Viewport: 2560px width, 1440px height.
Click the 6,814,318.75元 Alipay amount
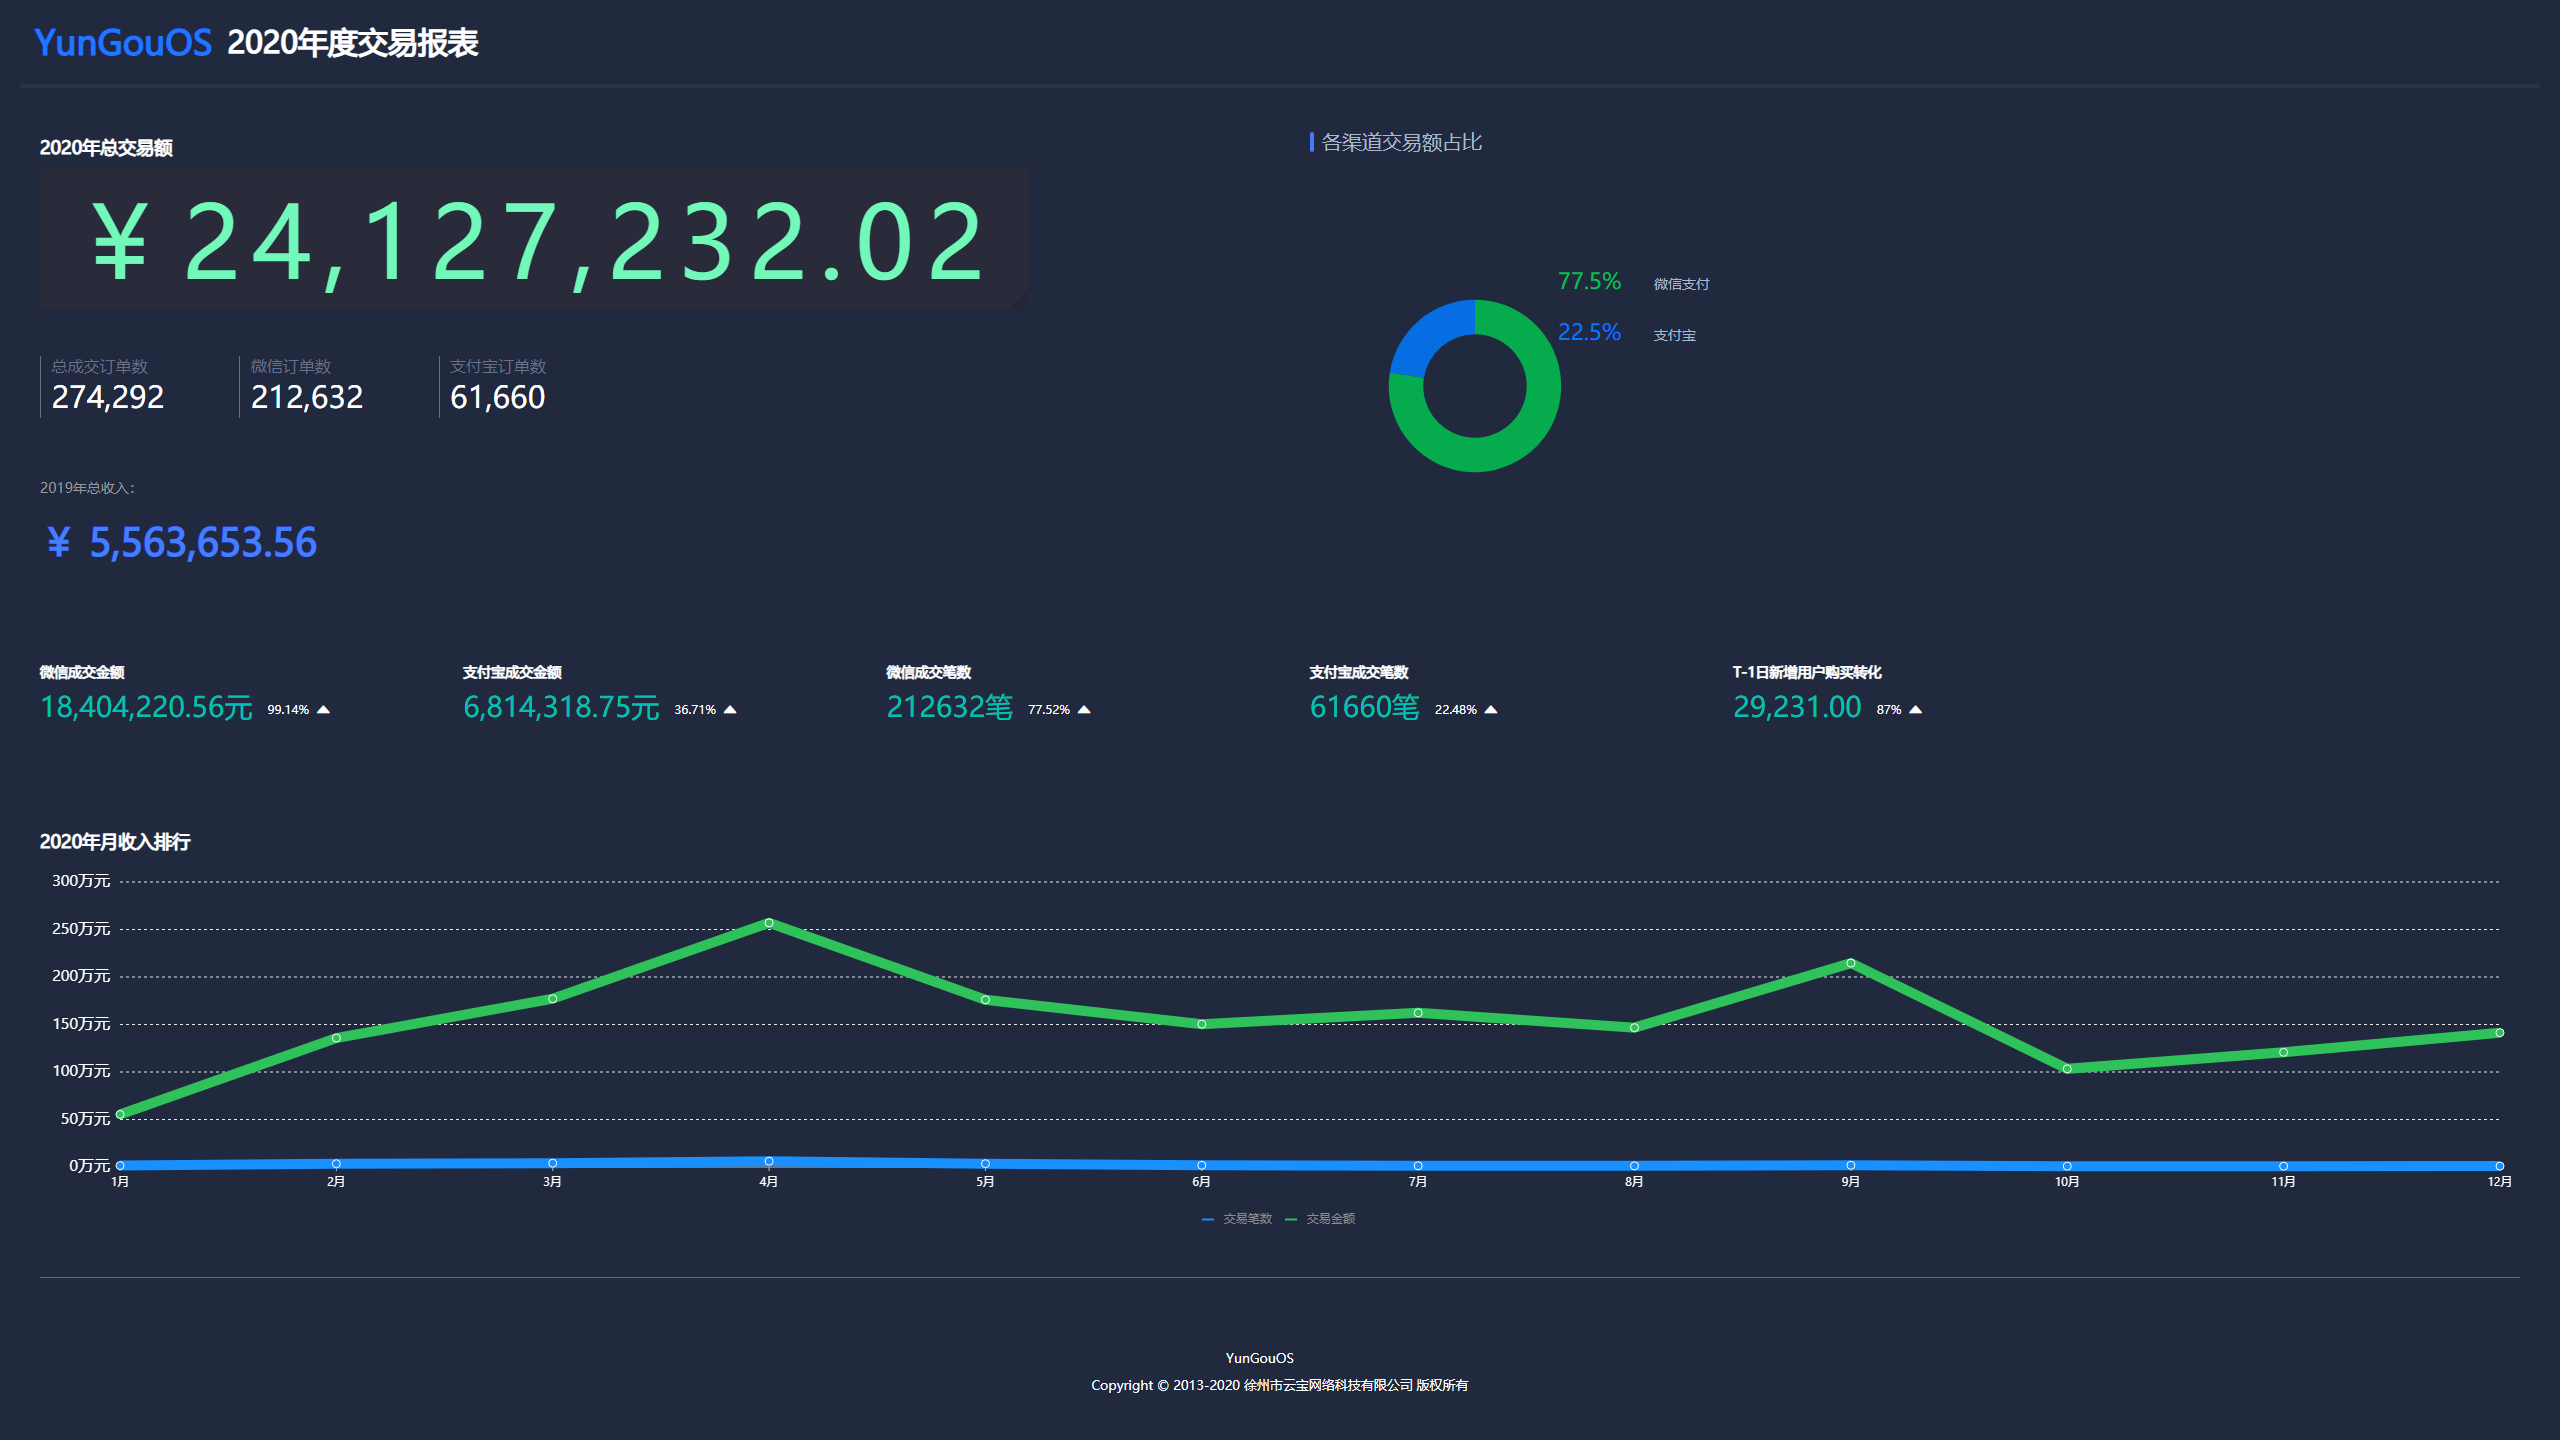pos(561,707)
